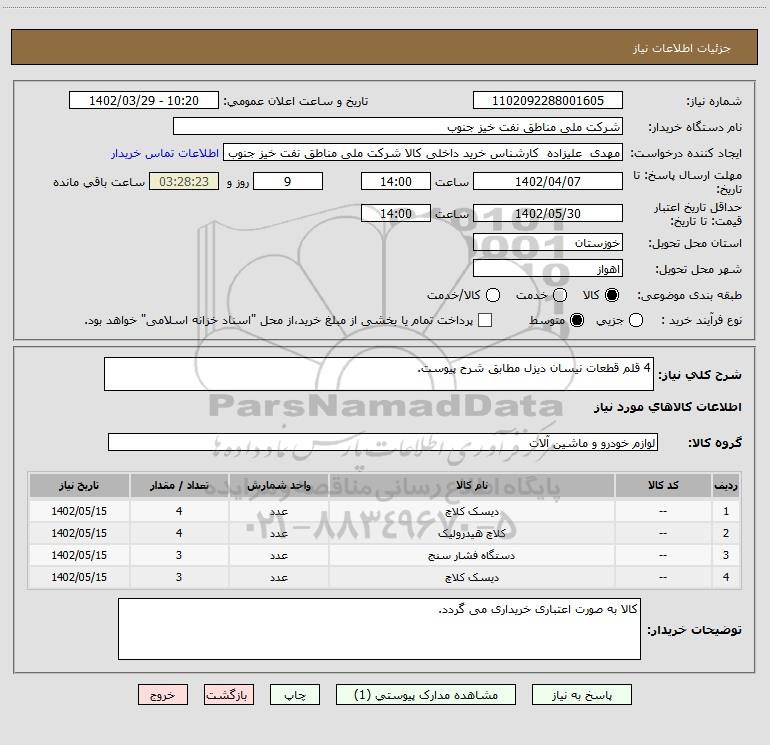Click the price validity date field 1402/05/30

click(548, 213)
